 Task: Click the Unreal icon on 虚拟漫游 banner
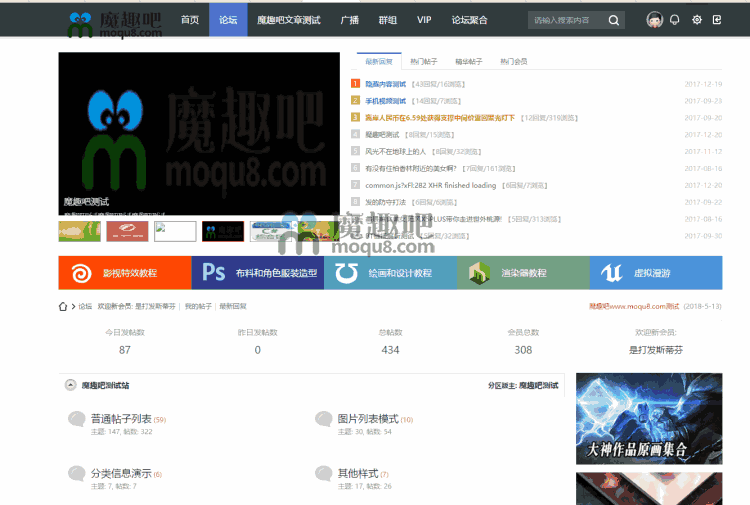coord(611,273)
